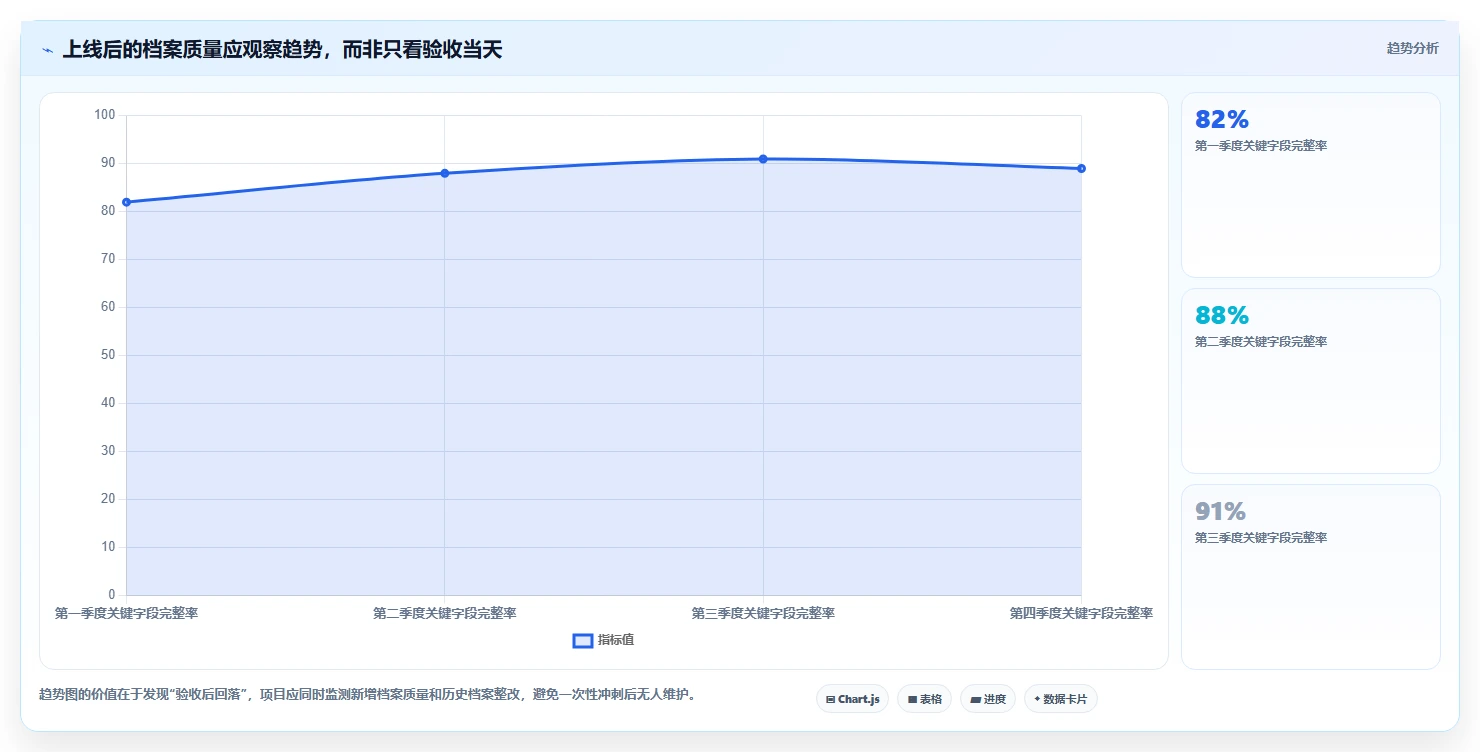Click the 趋势分析 label in the header
This screenshot has width=1480, height=752.
pos(1412,49)
